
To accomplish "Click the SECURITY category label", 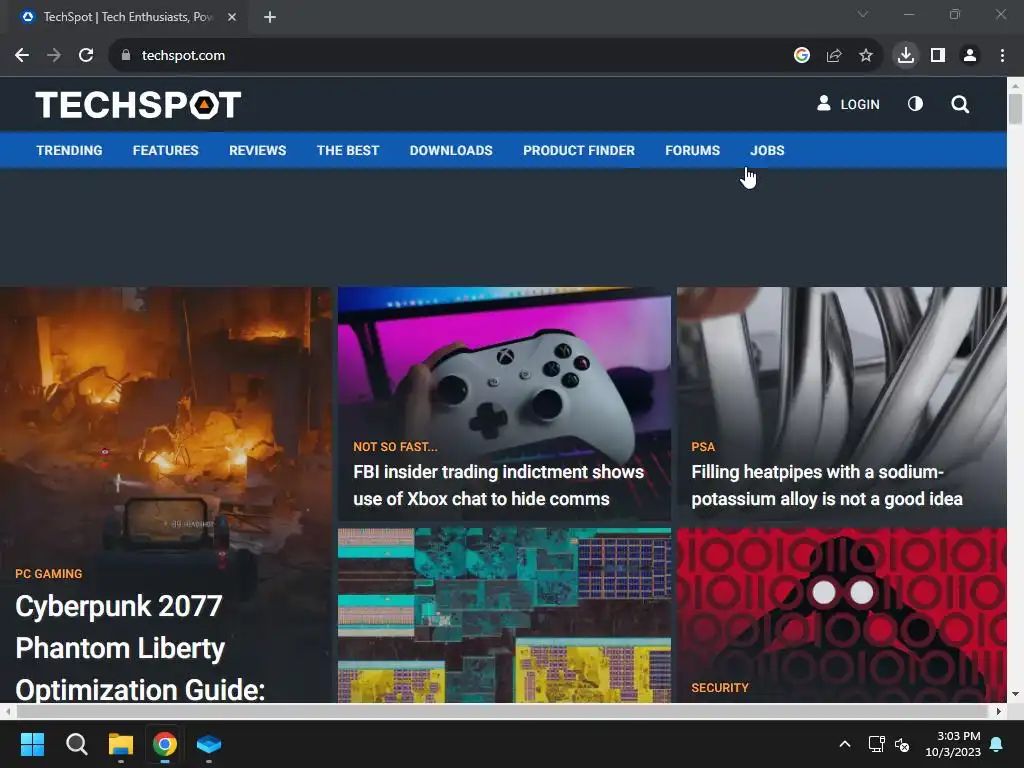I will coord(720,688).
